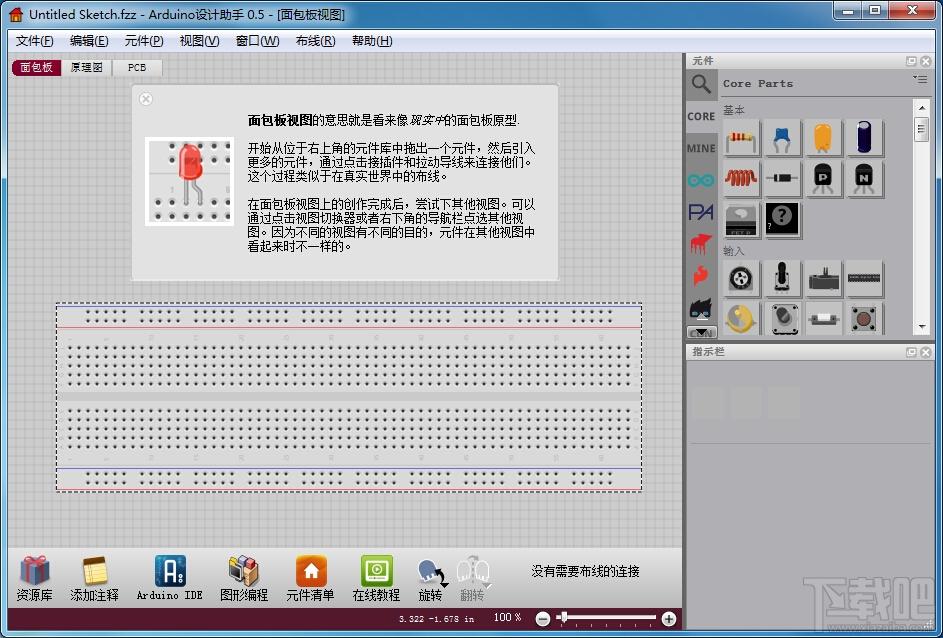Select the MINE parts bin
The image size is (943, 638).
[x=701, y=148]
